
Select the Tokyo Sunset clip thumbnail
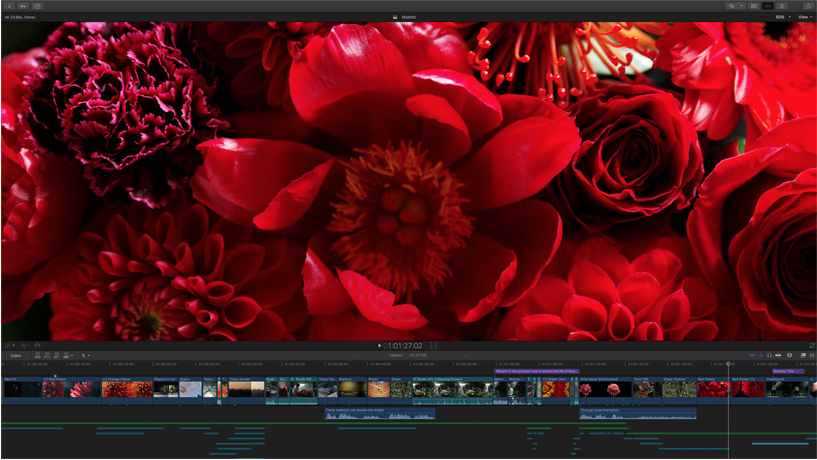click(246, 389)
